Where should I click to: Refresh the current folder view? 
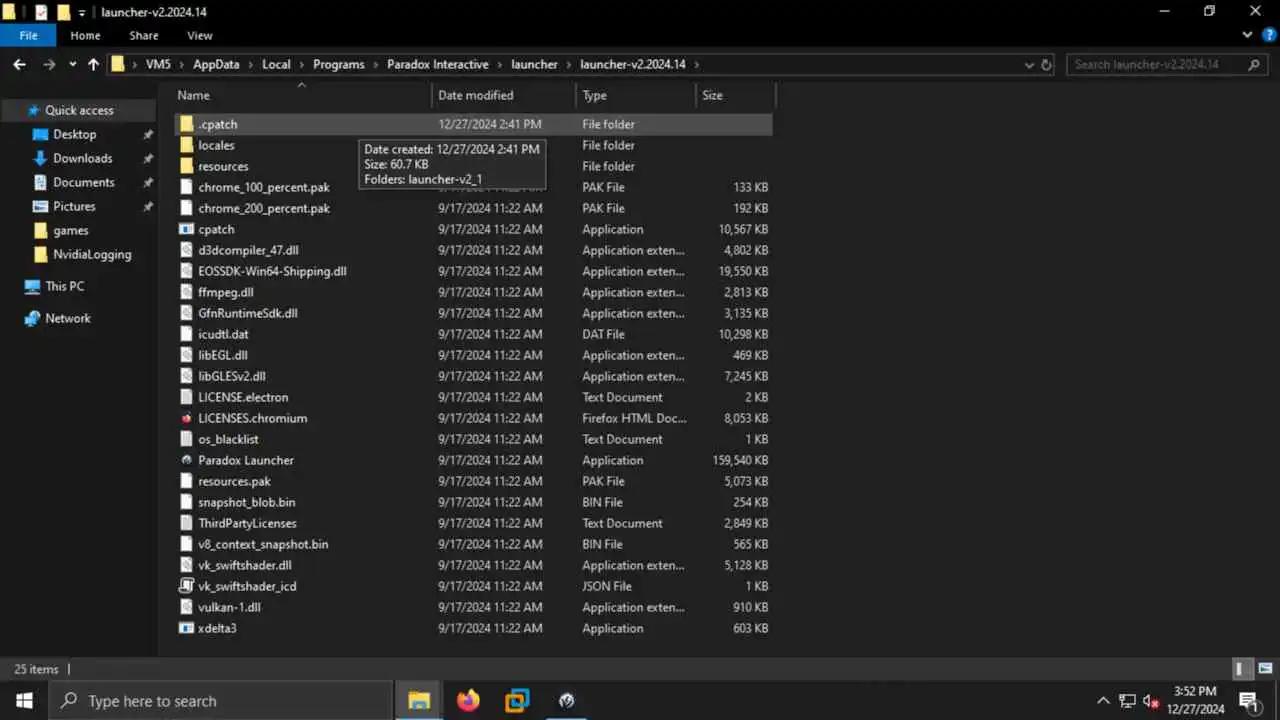pyautogui.click(x=1047, y=64)
